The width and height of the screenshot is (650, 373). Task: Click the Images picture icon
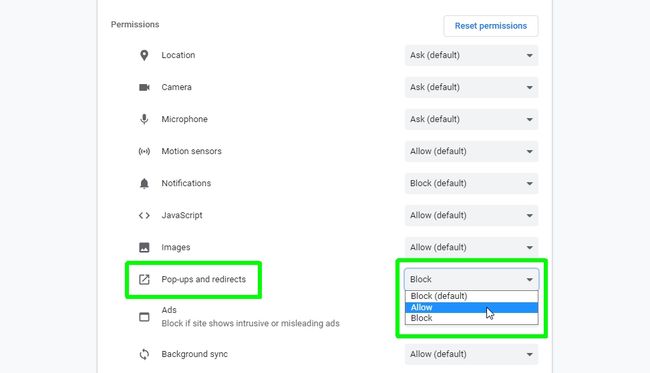(x=144, y=247)
